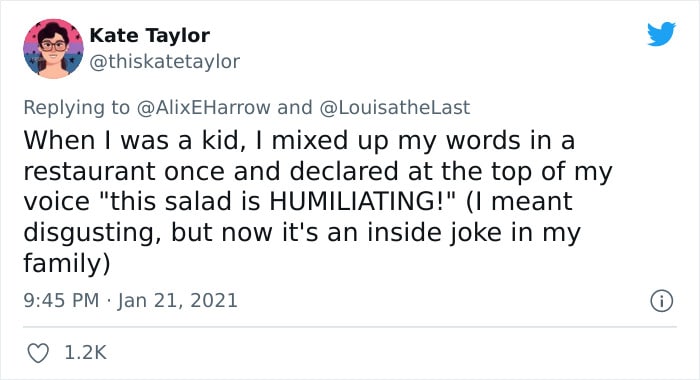Click the Twitter bird logo
700x380 pixels.
[661, 33]
